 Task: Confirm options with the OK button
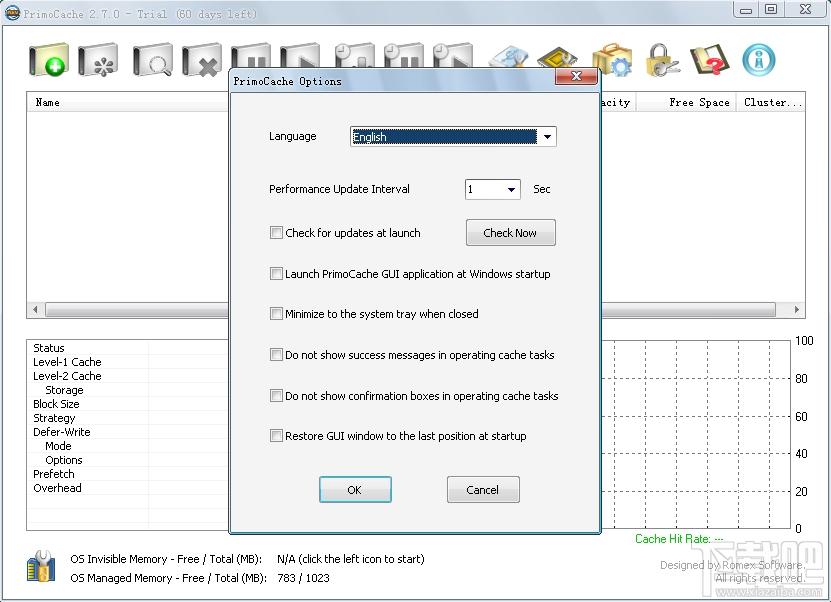(x=355, y=490)
